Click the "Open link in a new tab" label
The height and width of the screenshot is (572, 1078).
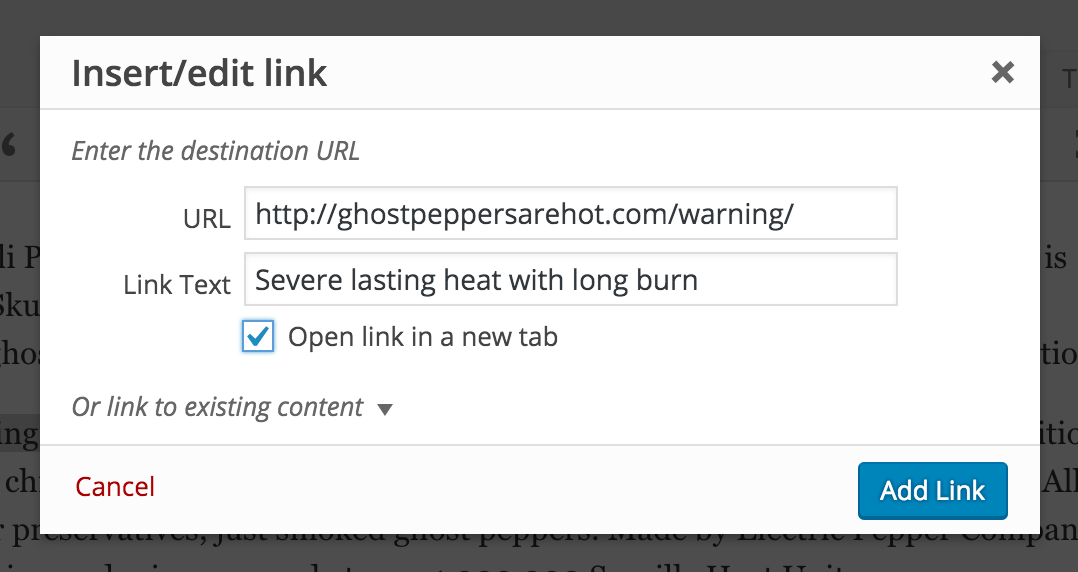[x=423, y=337]
